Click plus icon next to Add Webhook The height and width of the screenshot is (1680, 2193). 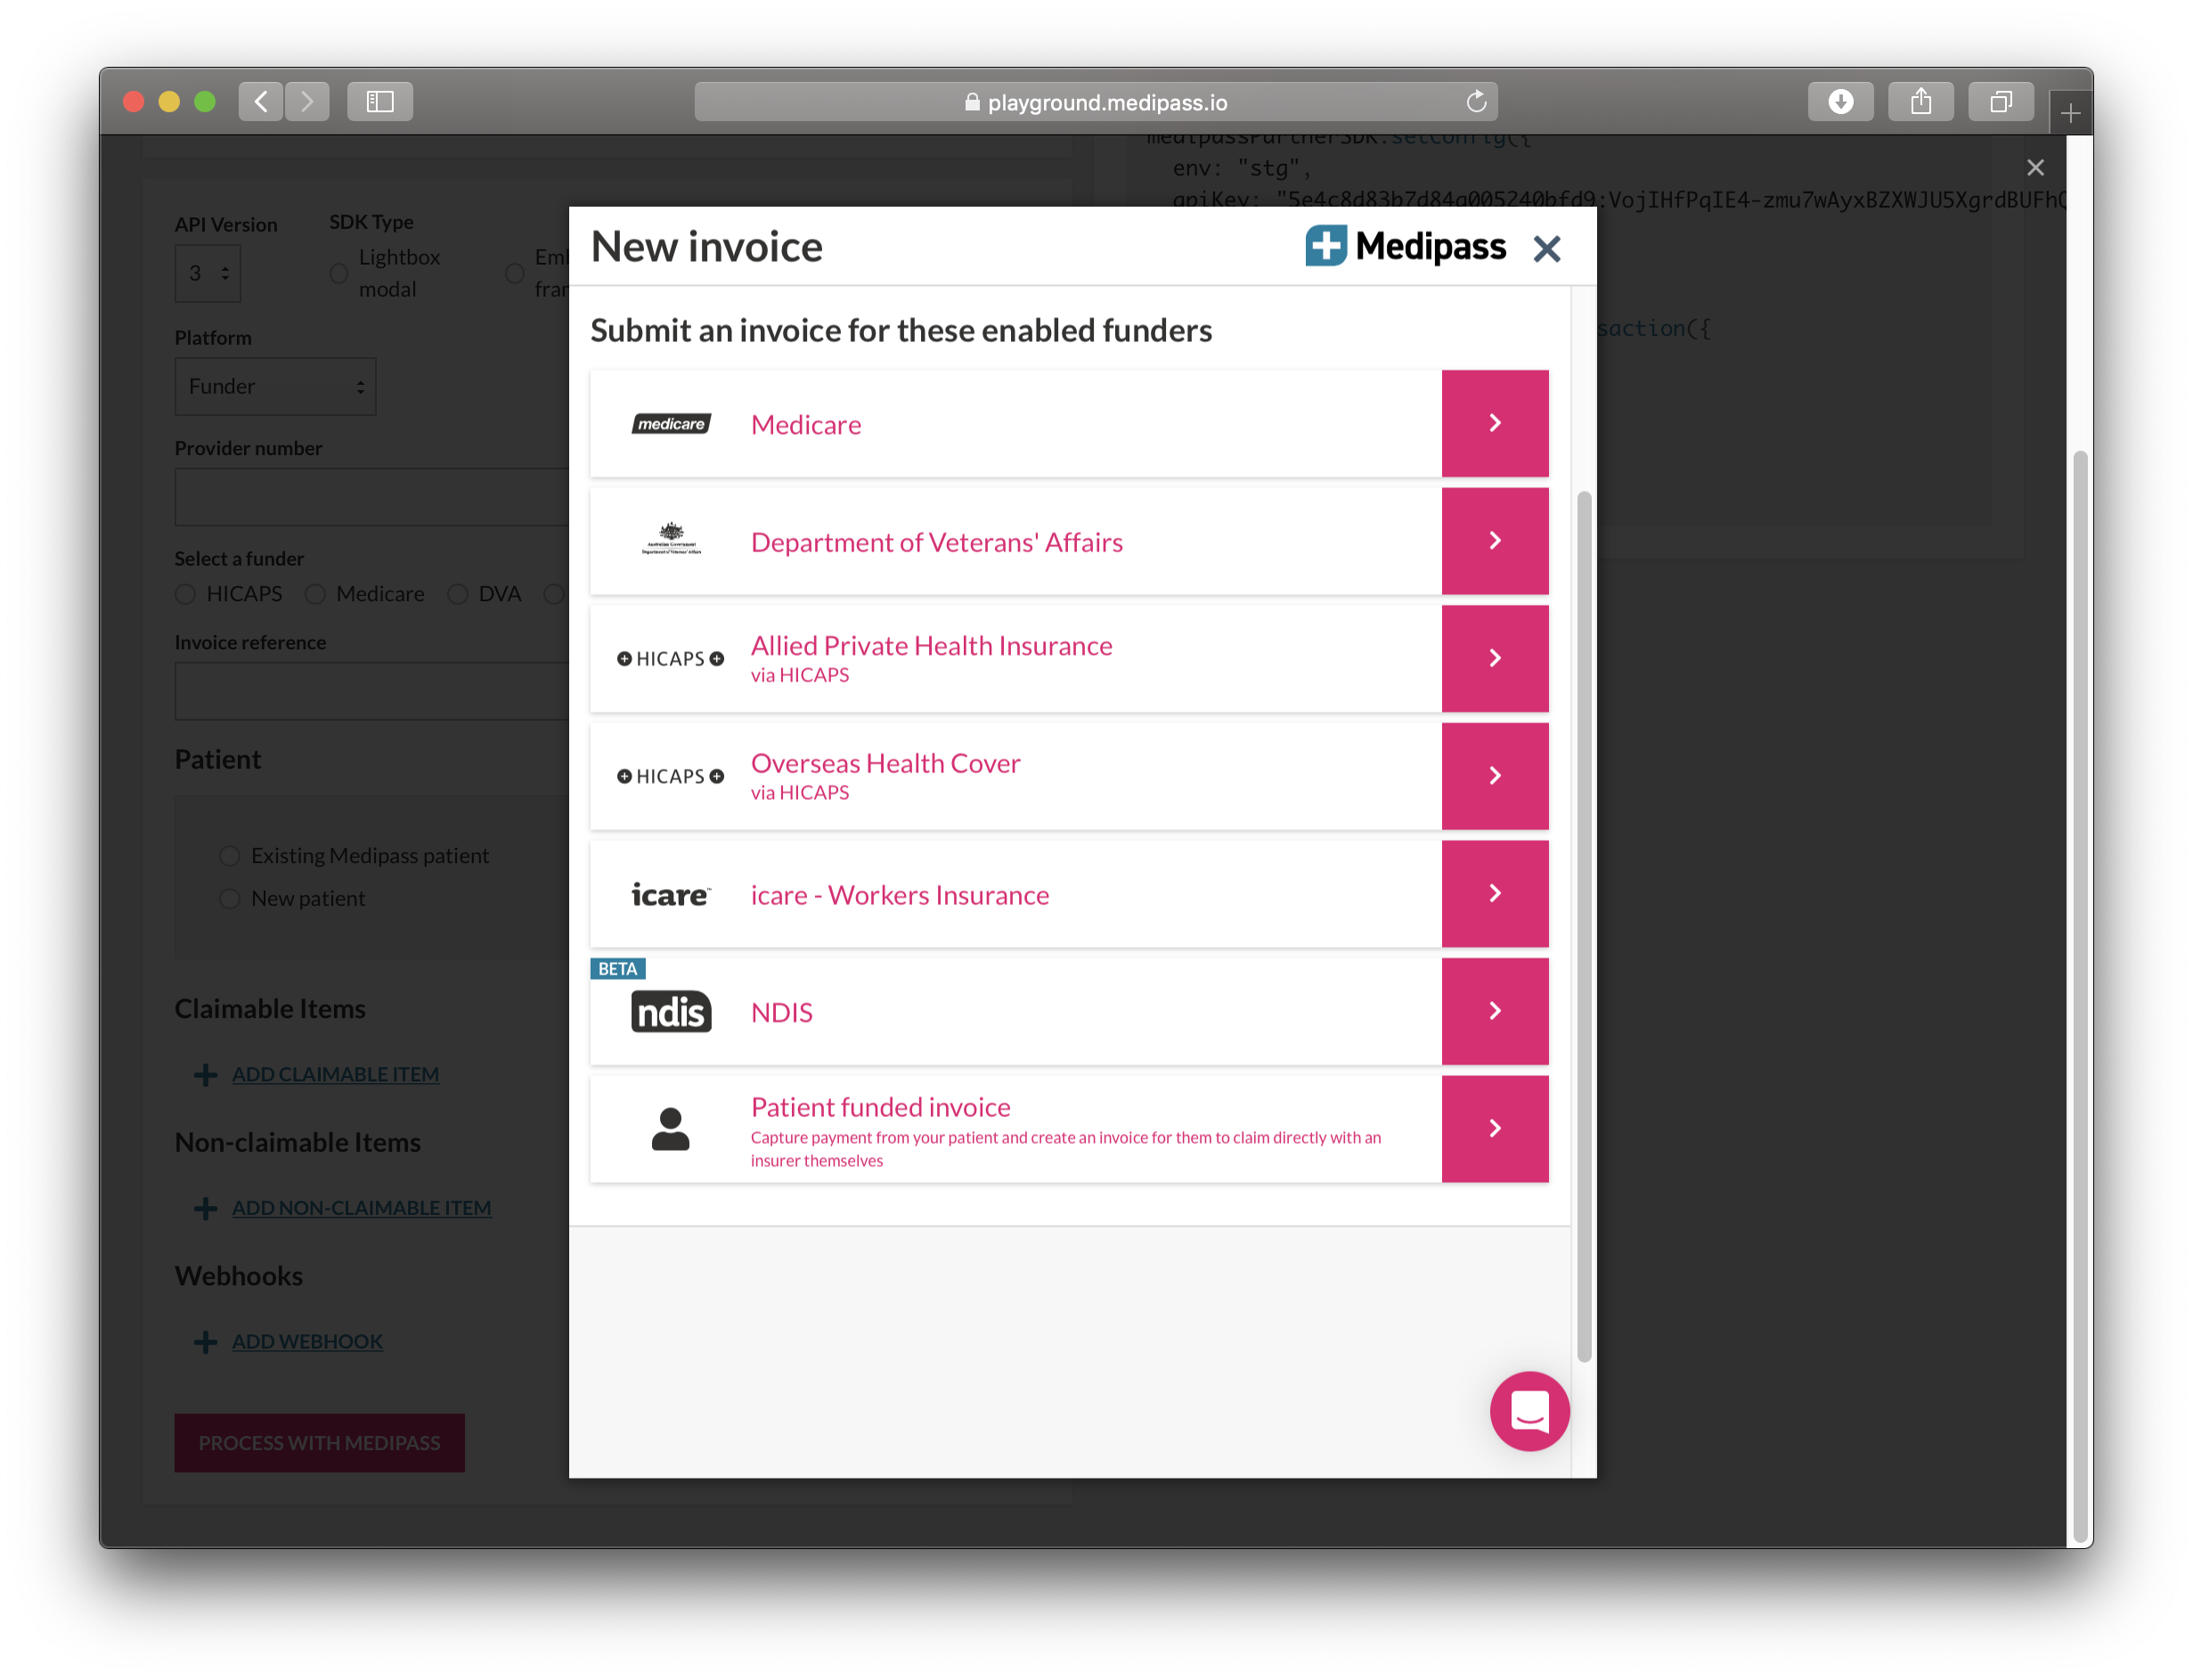click(x=206, y=1342)
